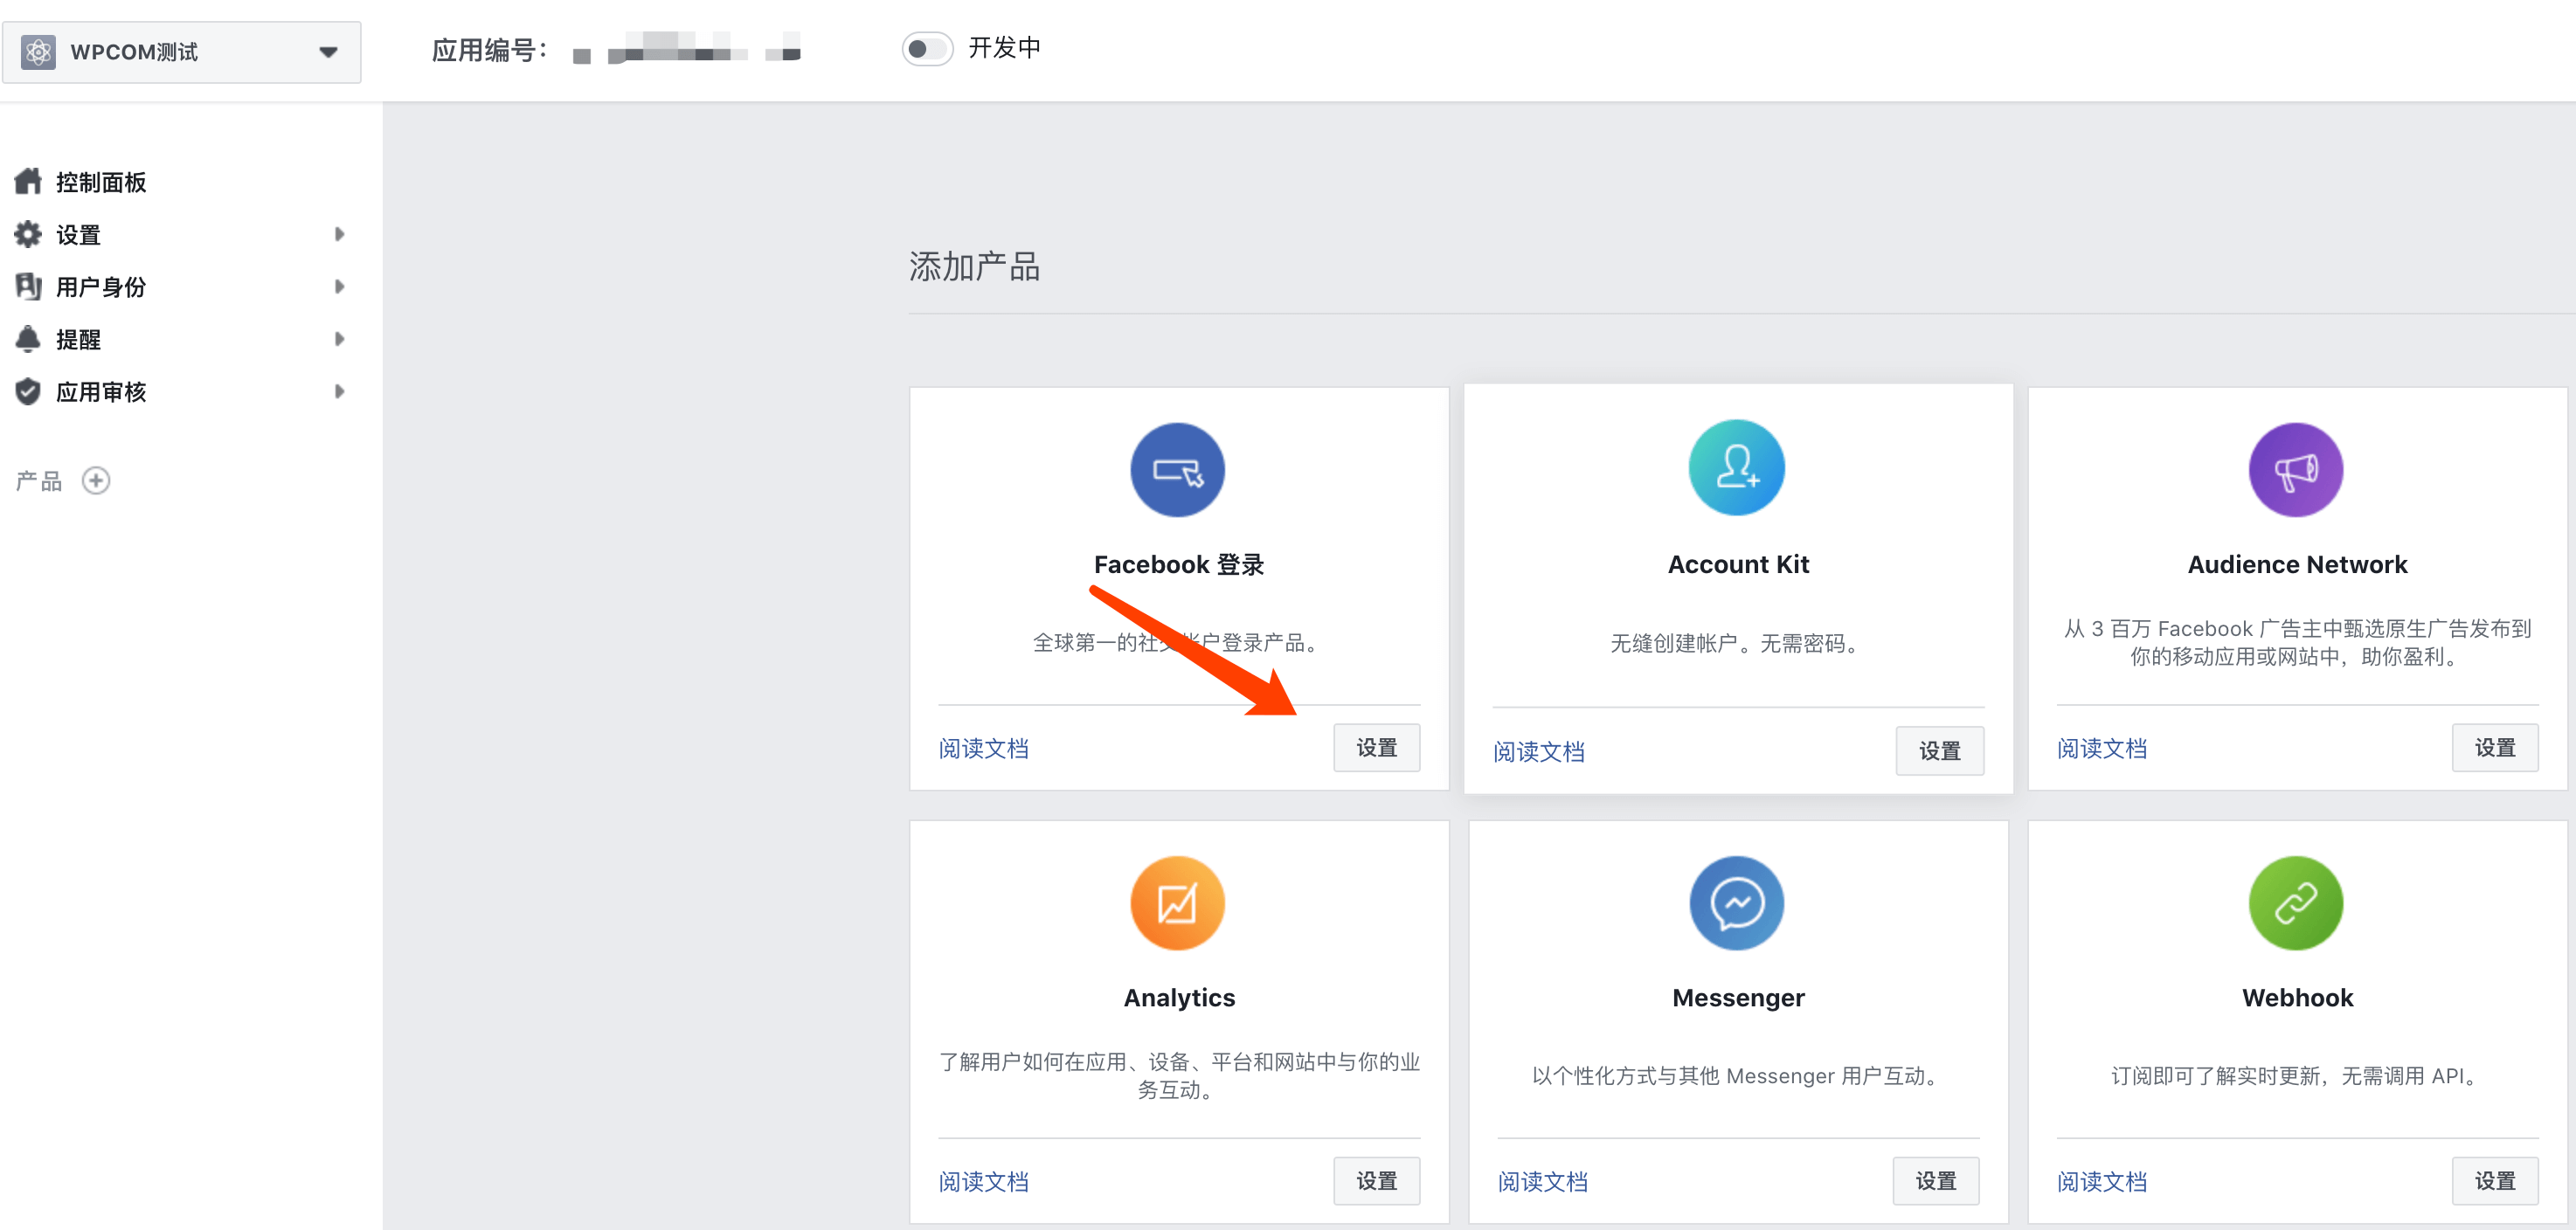The image size is (2576, 1230).
Task: Click the bell icon beside 提醒
Action: [28, 339]
